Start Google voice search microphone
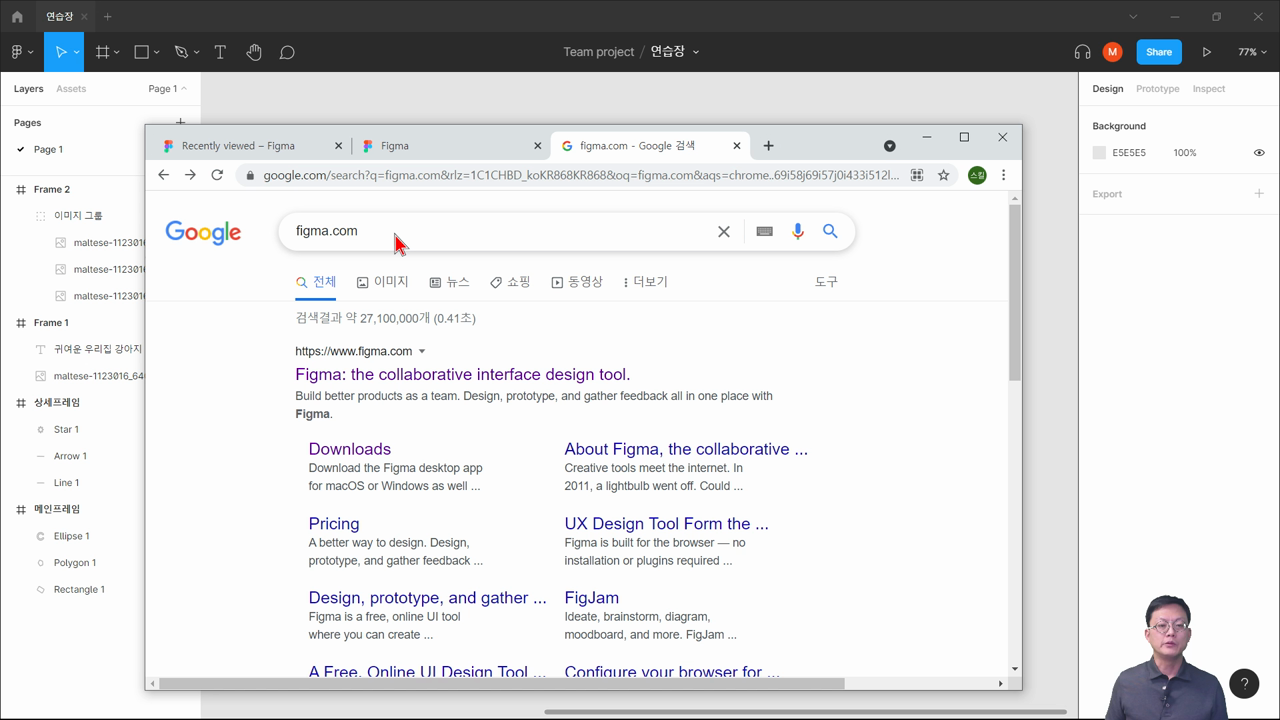This screenshot has height=720, width=1280. point(798,231)
